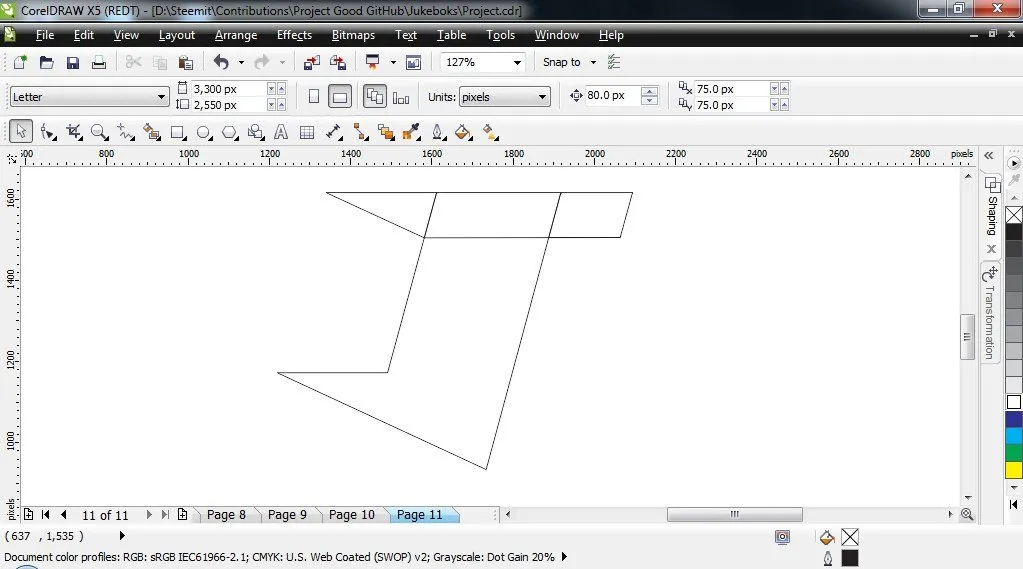This screenshot has width=1023, height=569.
Task: Expand the color profiles flyout arrow
Action: 564,557
